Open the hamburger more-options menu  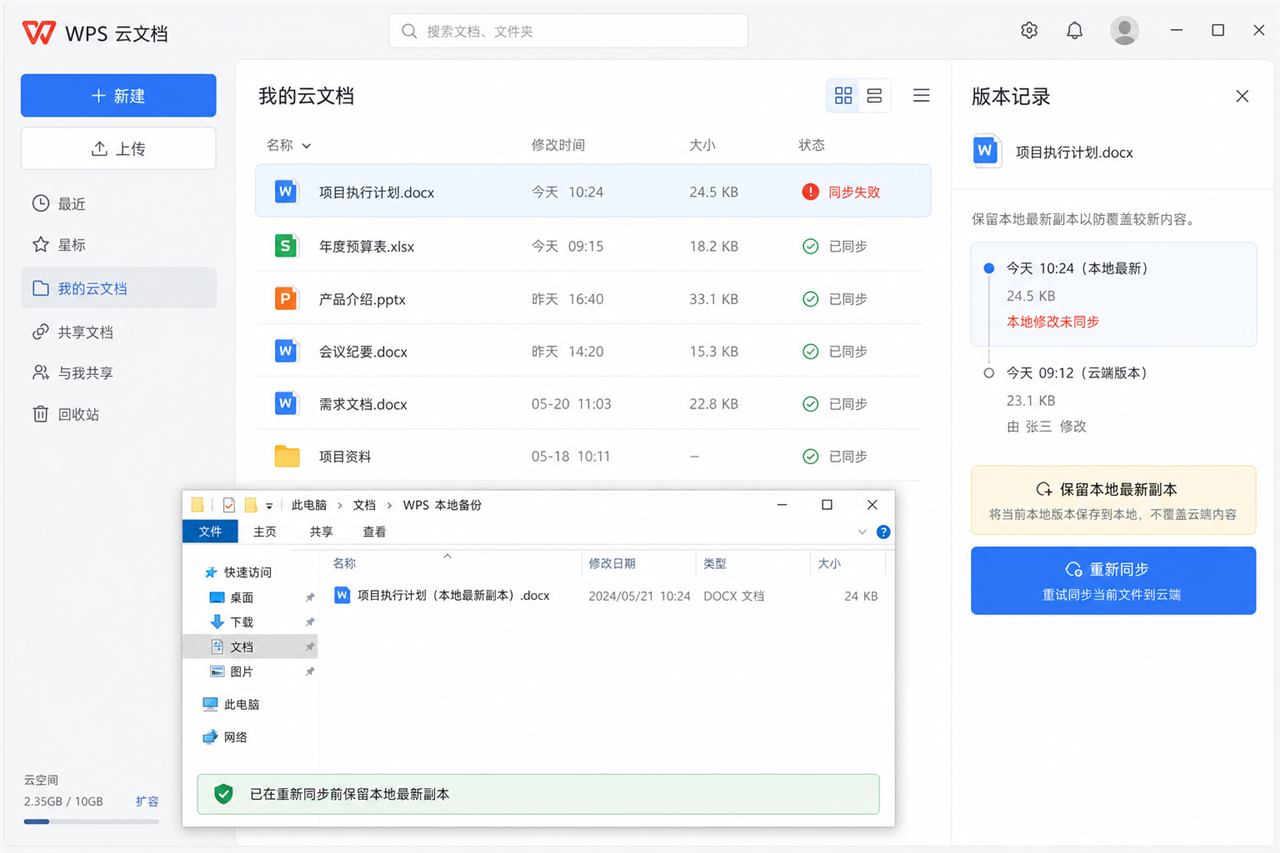point(921,95)
